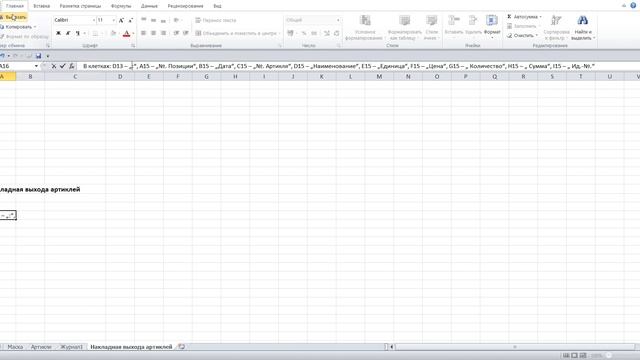
Task: Click the Undo quick-access icon
Action: coord(3,56)
